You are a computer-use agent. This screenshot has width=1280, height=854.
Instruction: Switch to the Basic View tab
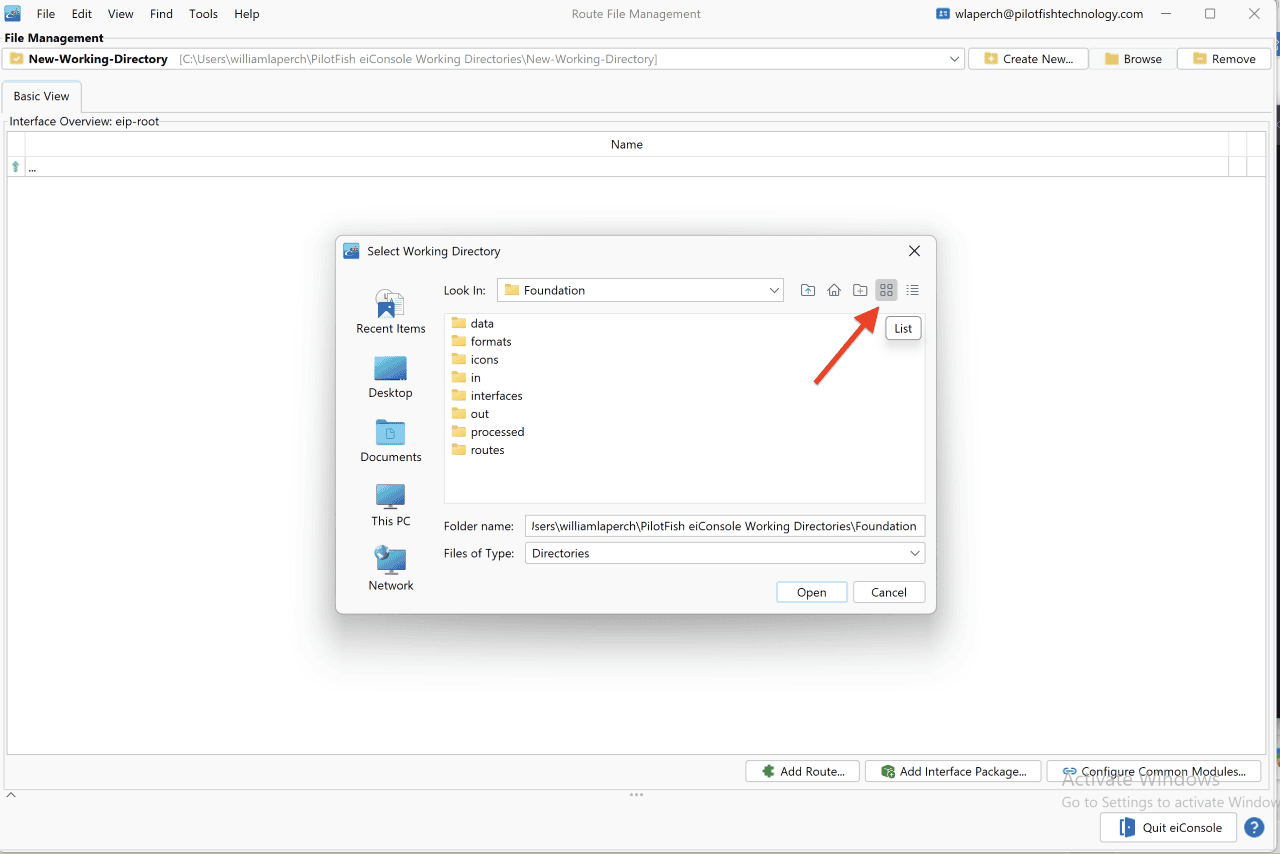click(x=42, y=96)
